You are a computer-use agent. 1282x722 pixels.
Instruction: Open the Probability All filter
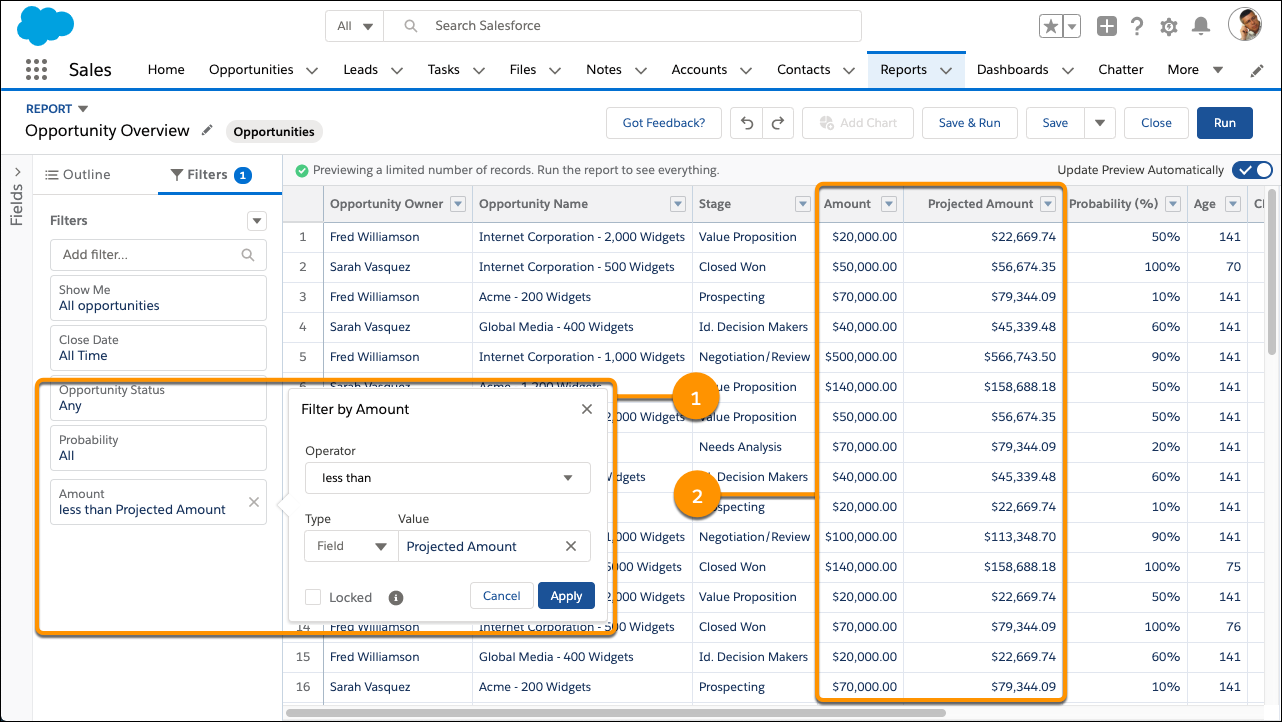click(x=158, y=448)
